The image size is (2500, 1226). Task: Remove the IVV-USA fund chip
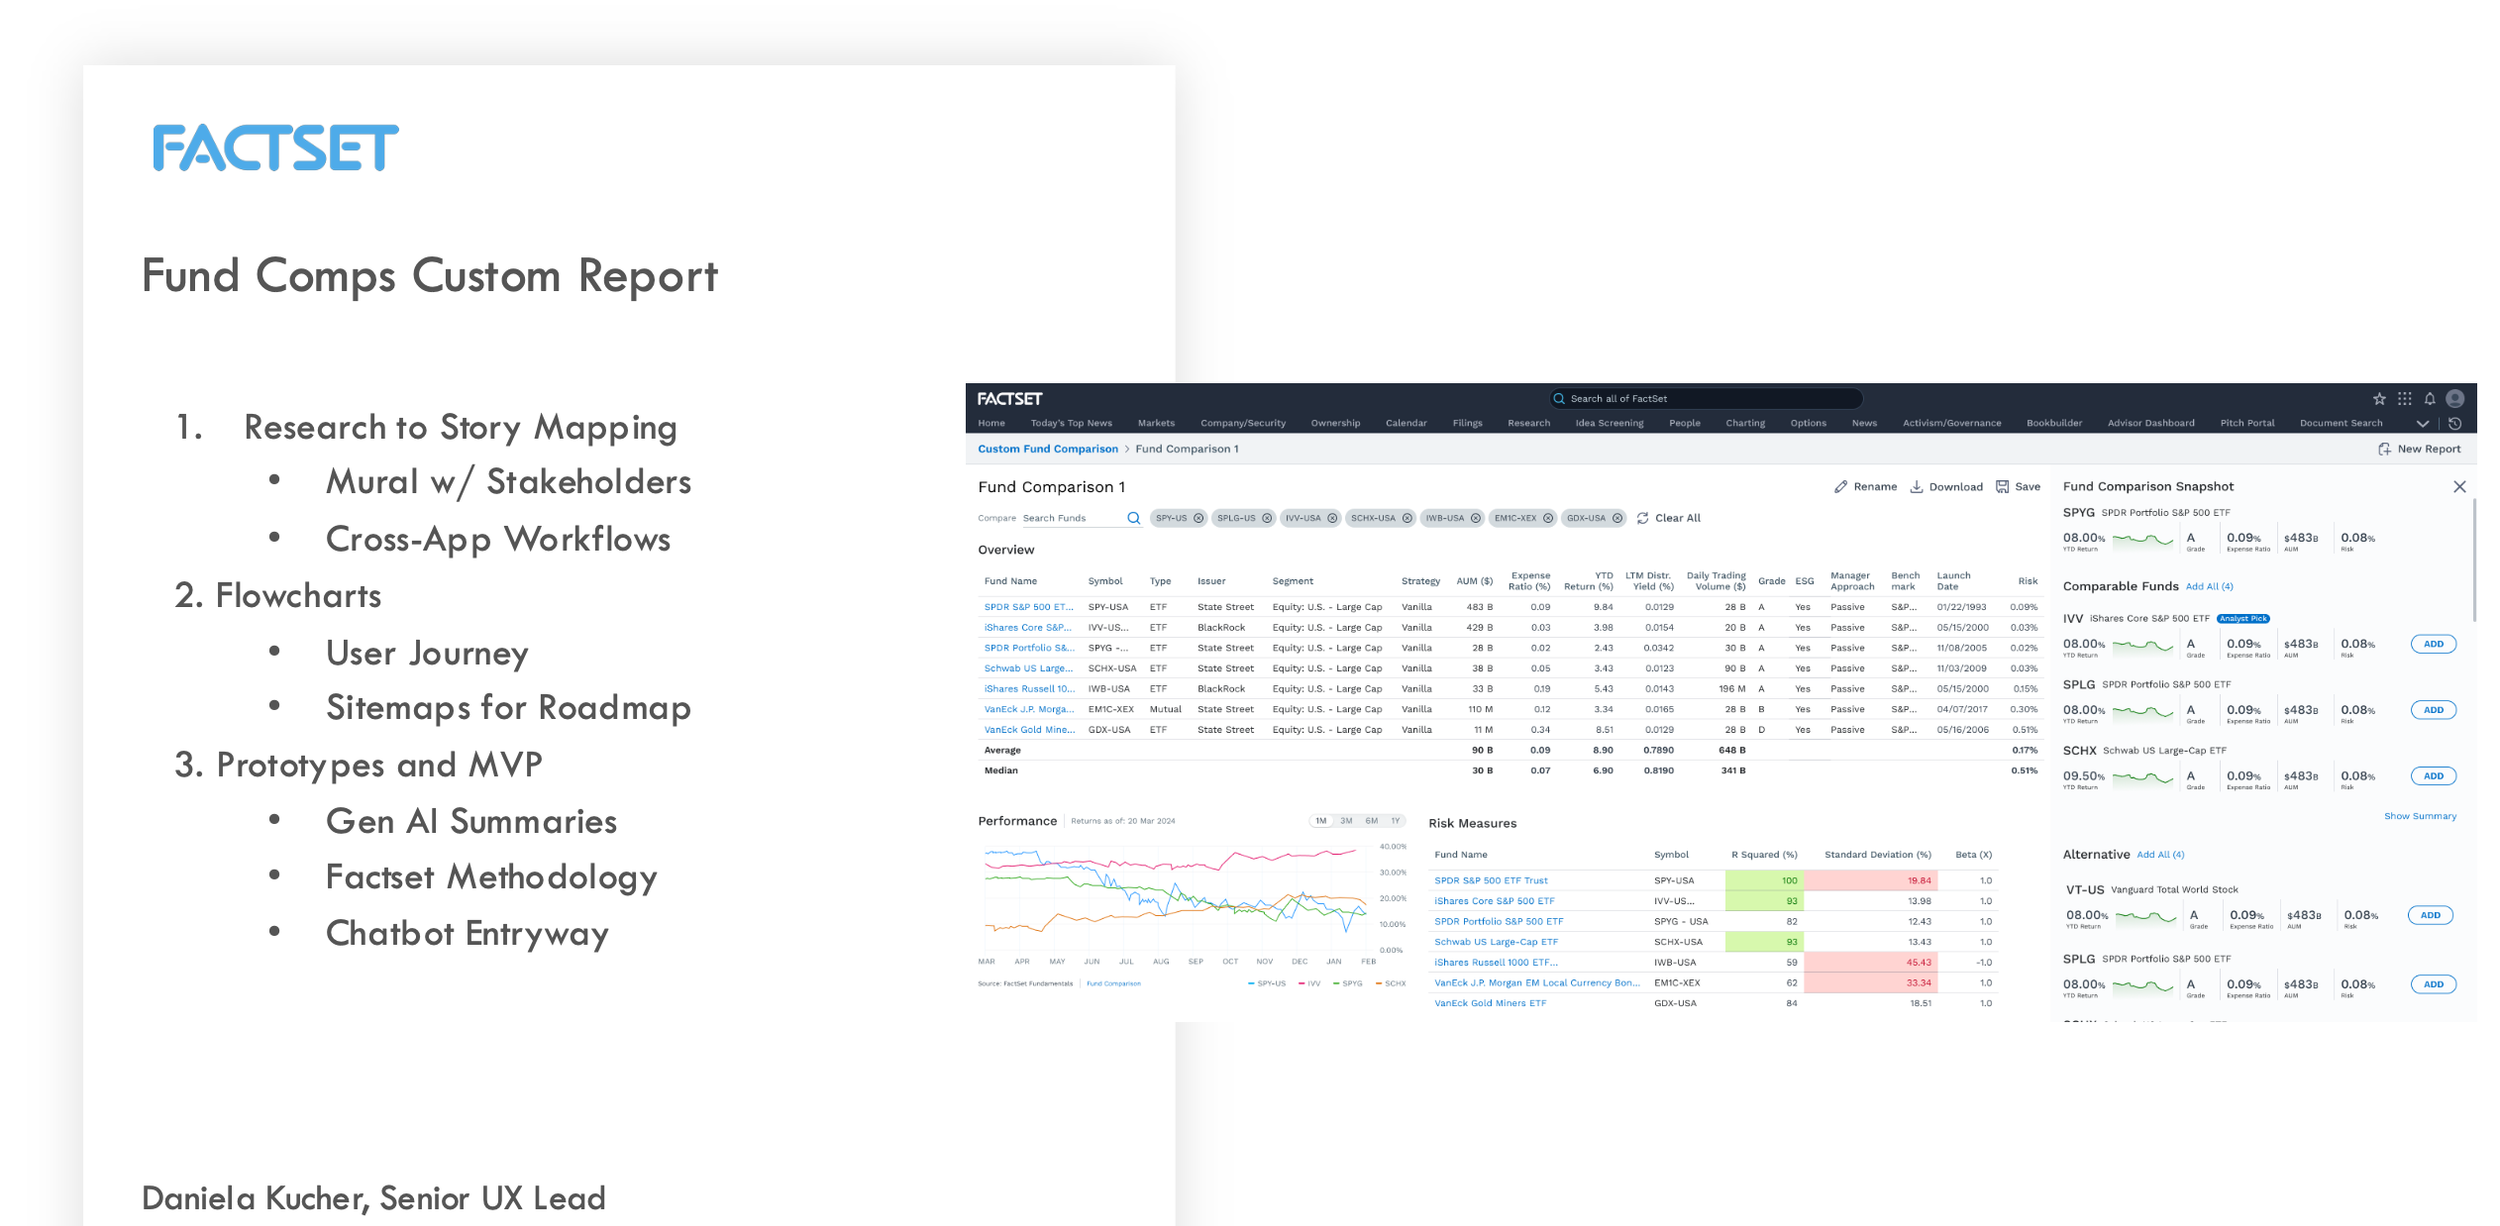[x=1332, y=518]
